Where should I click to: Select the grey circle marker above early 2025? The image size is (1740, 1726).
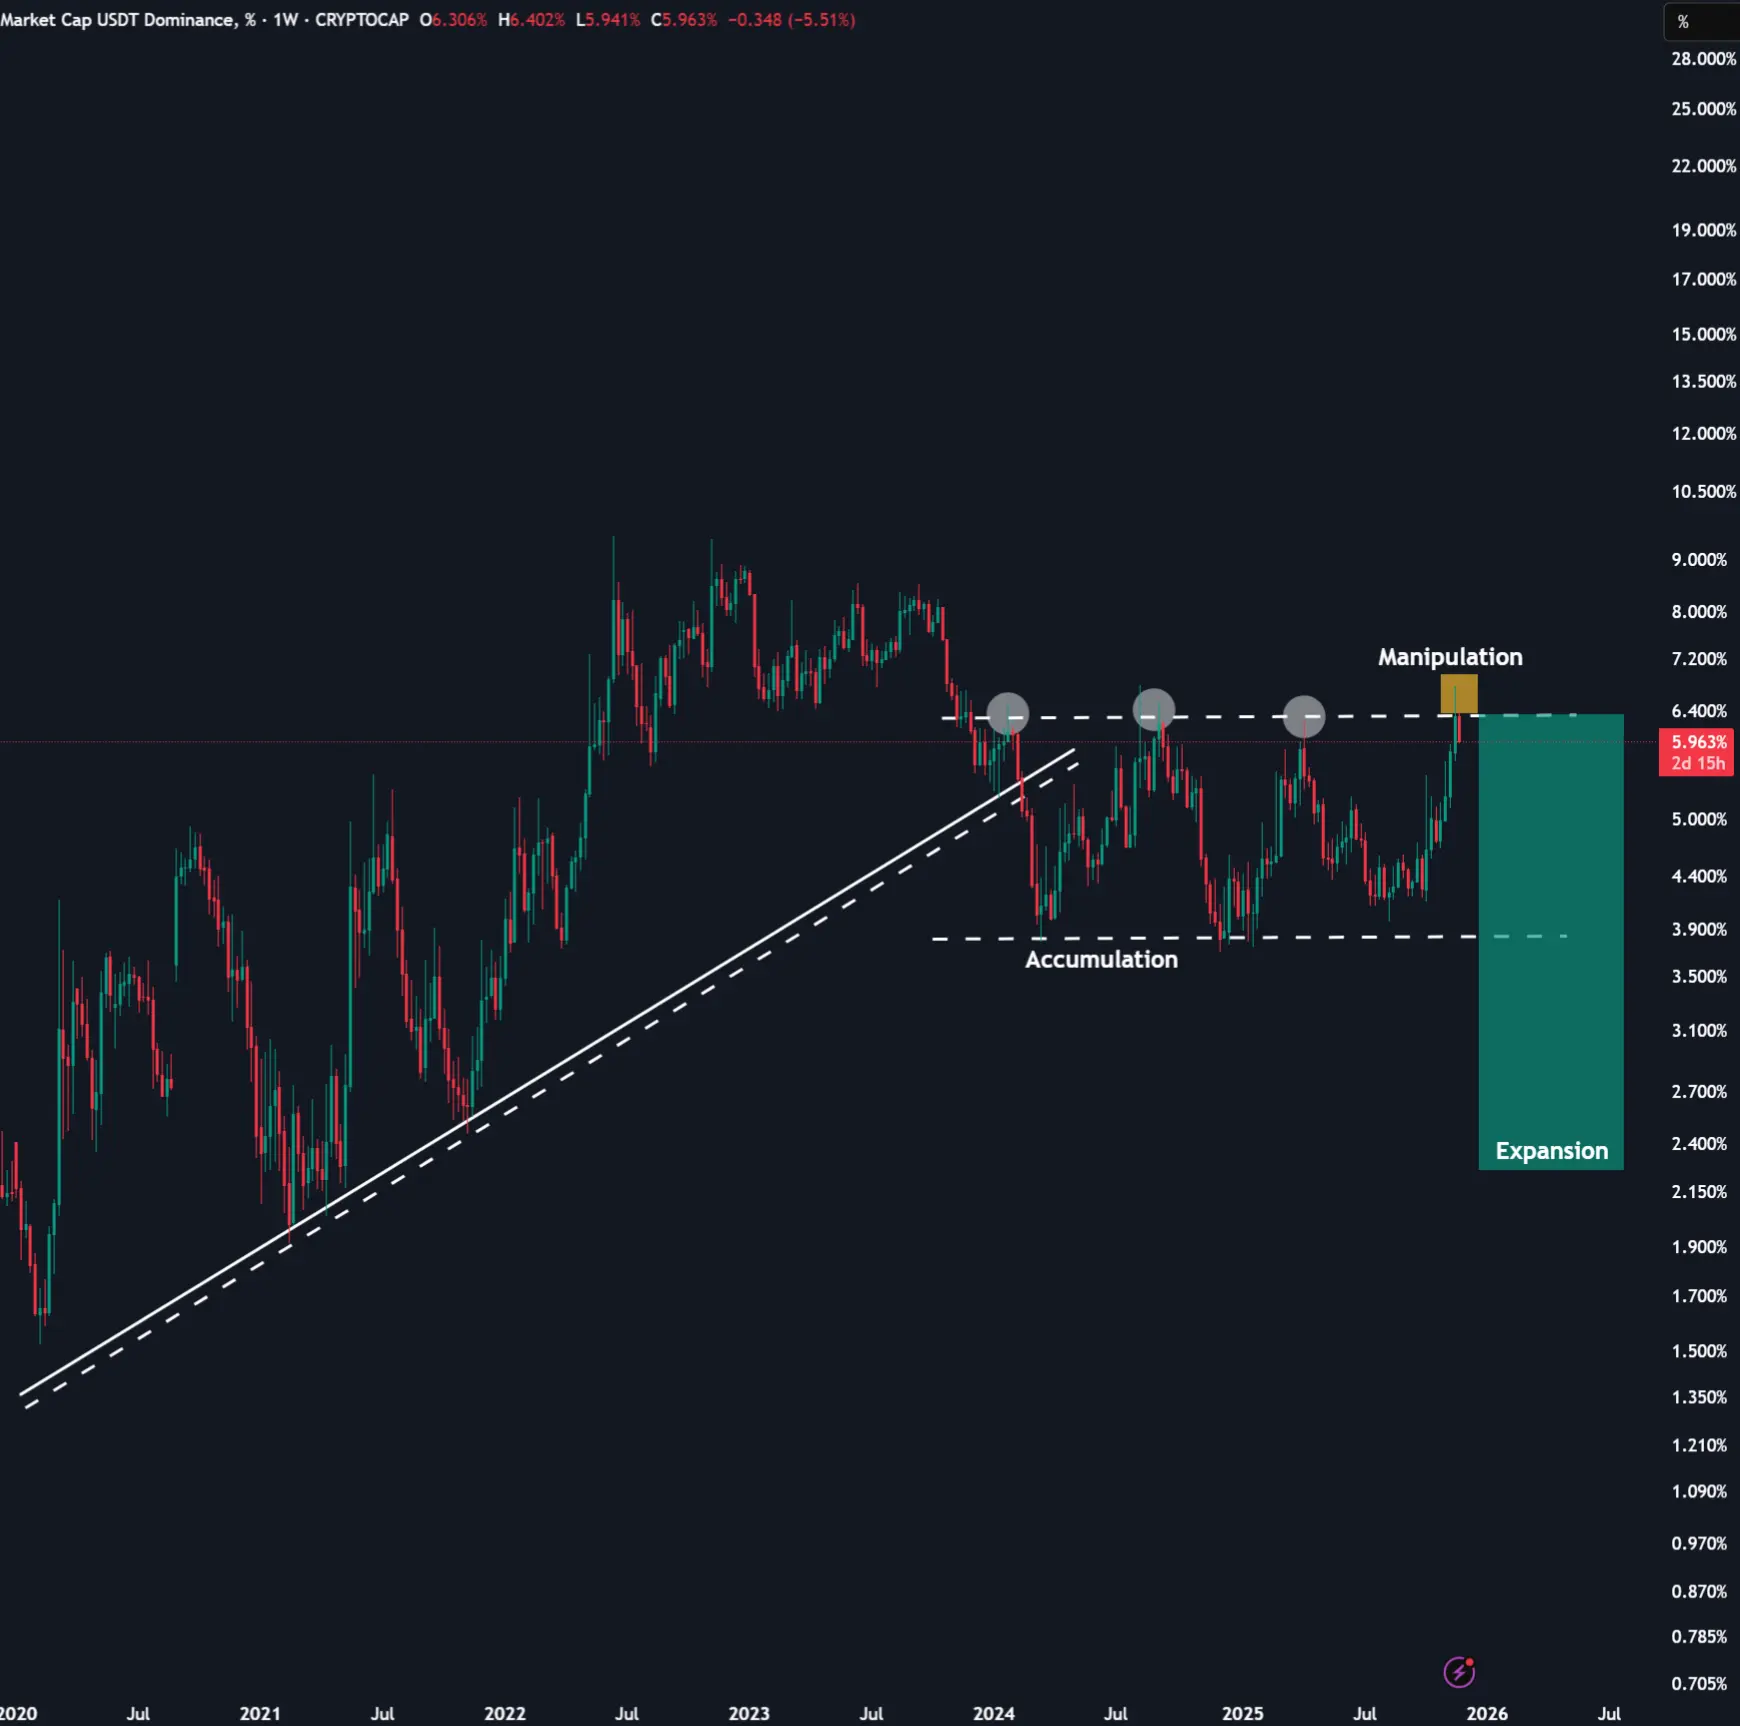click(1304, 716)
